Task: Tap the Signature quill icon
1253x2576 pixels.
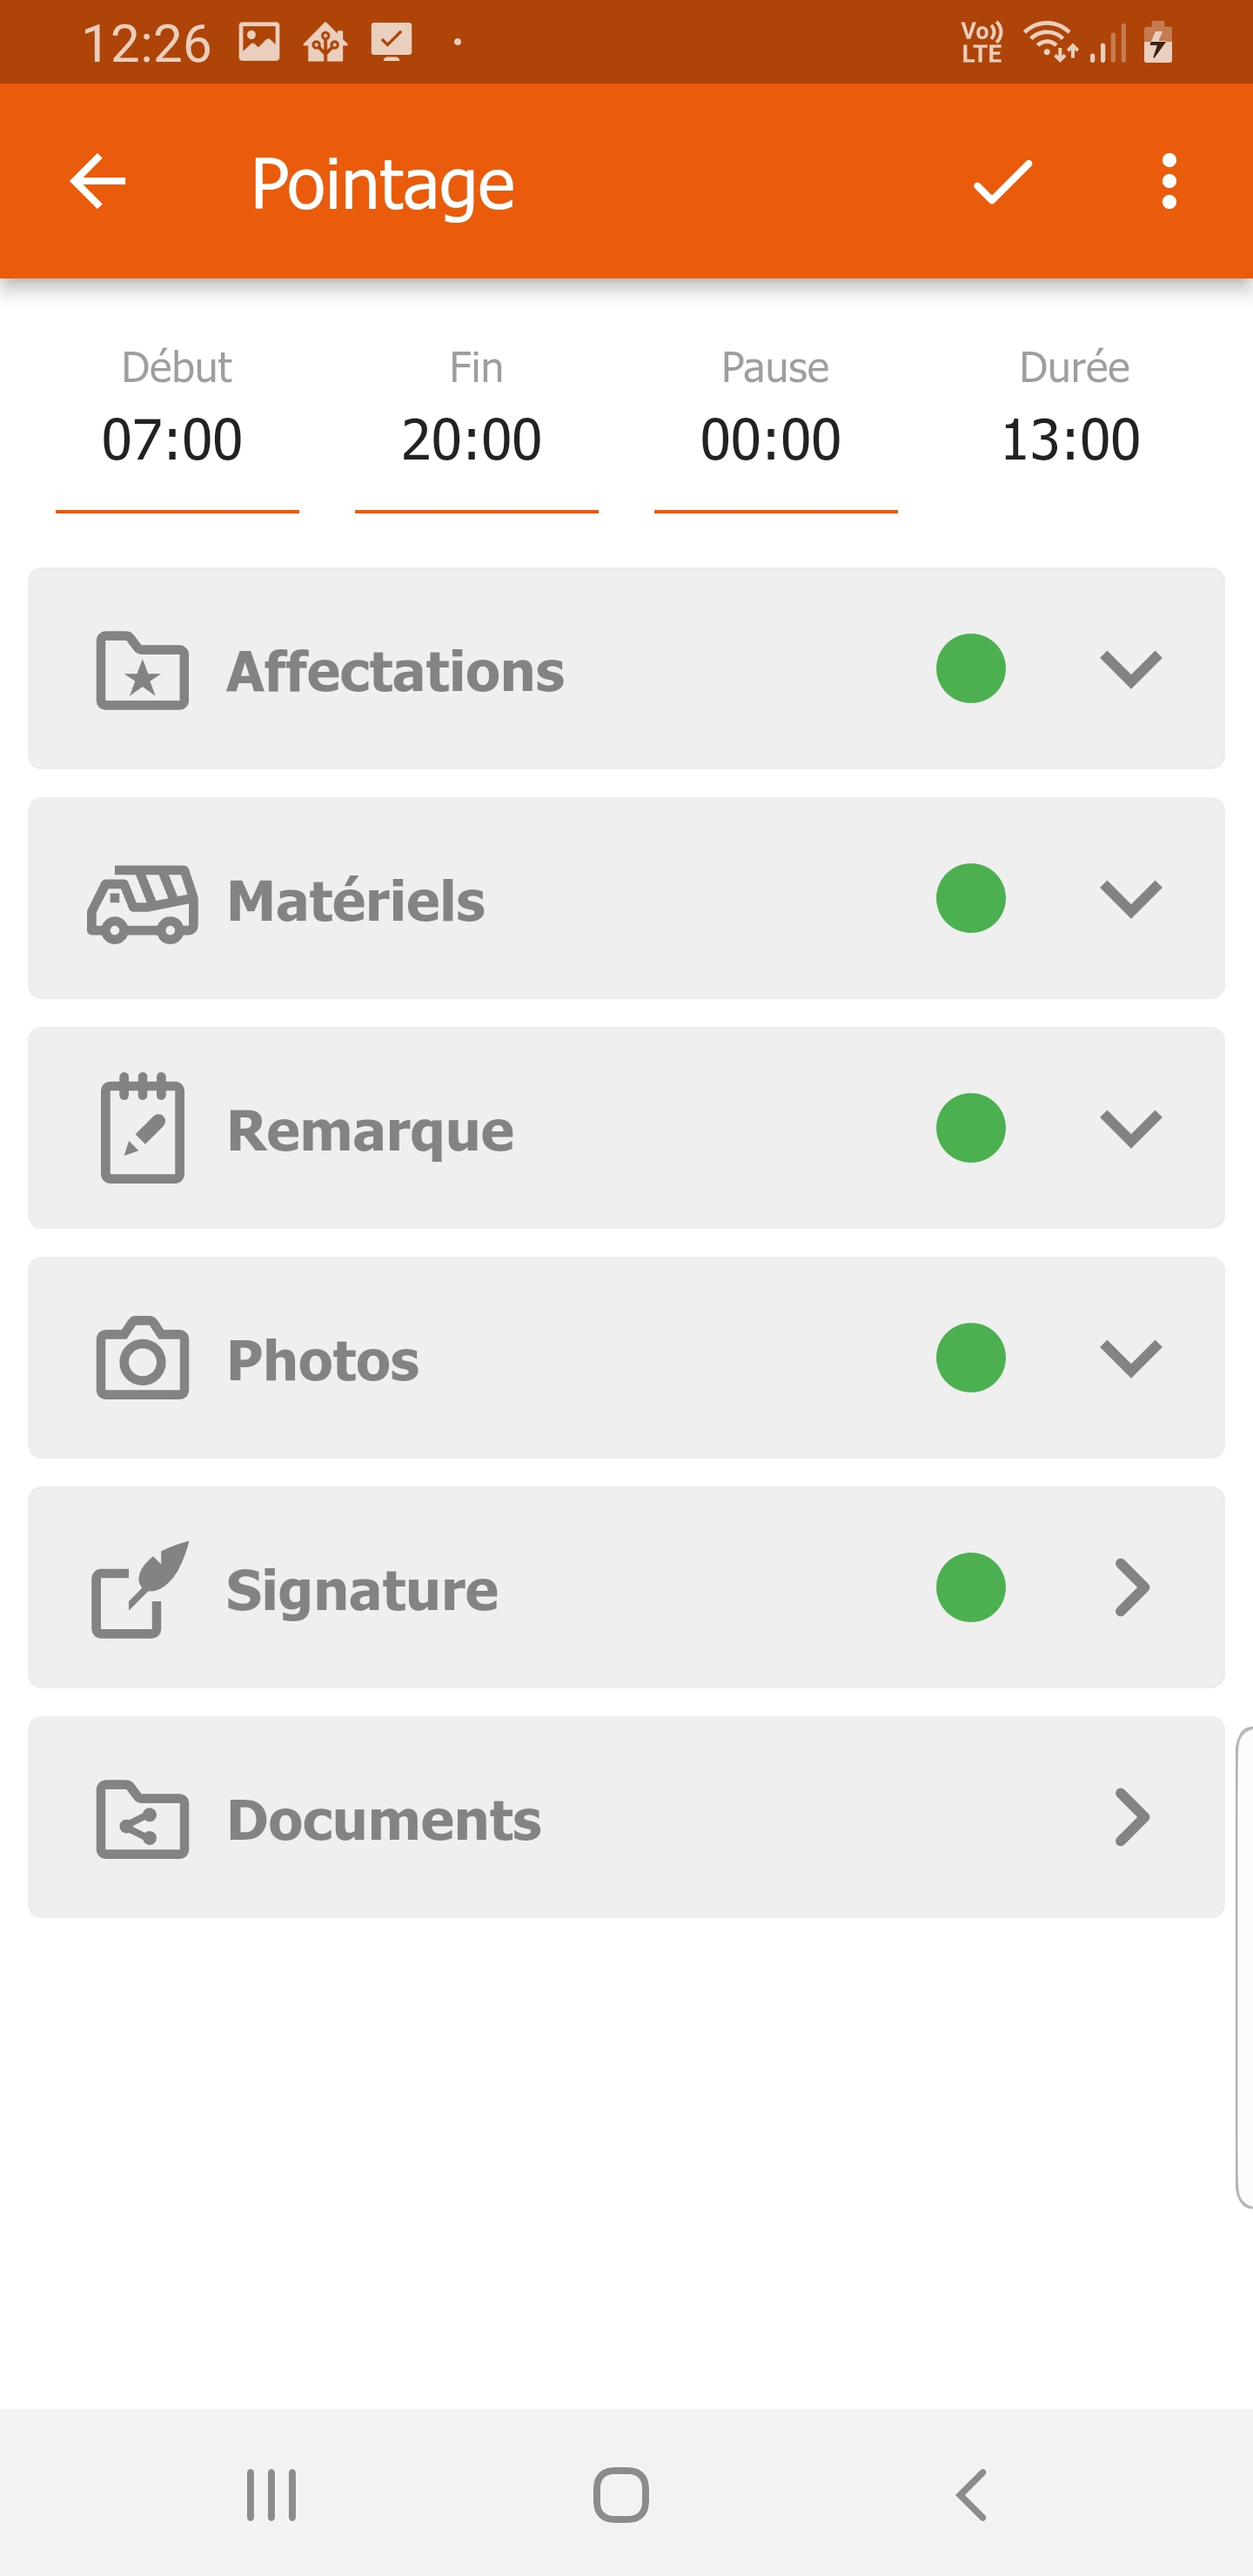Action: click(x=140, y=1589)
